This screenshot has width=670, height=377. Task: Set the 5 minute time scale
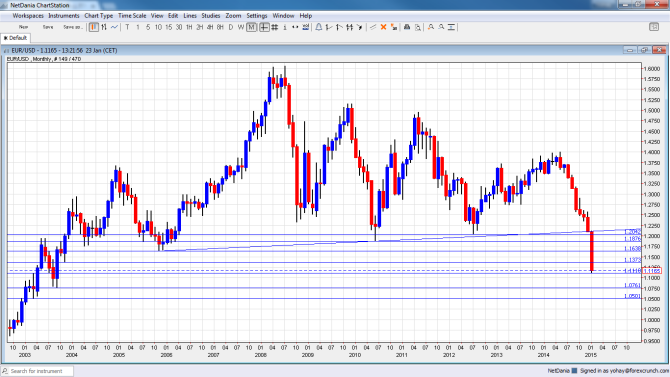coord(148,27)
